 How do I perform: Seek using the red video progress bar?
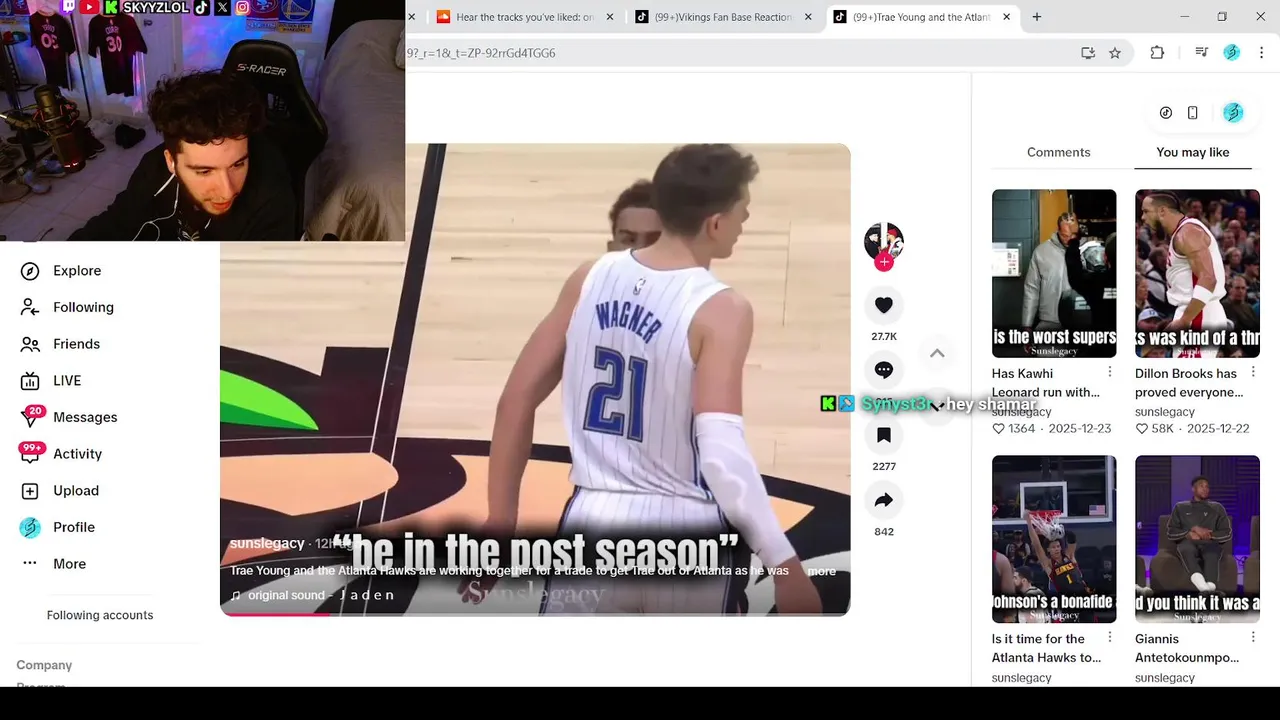pyautogui.click(x=535, y=613)
